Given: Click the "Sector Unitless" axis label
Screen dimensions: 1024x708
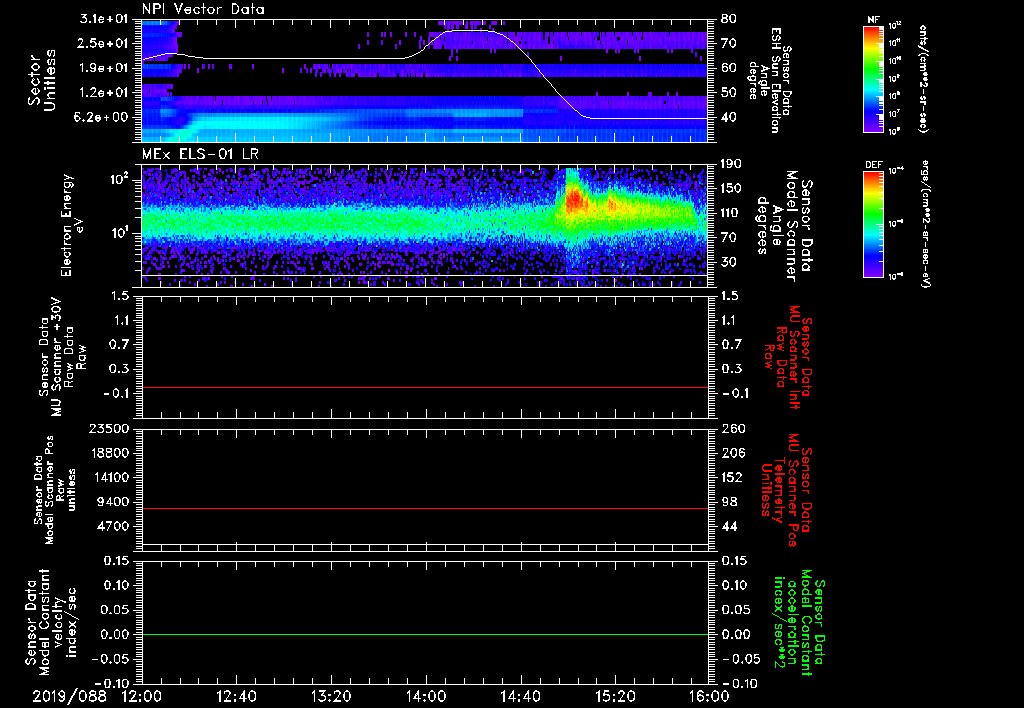Looking at the screenshot, I should click(x=42, y=80).
